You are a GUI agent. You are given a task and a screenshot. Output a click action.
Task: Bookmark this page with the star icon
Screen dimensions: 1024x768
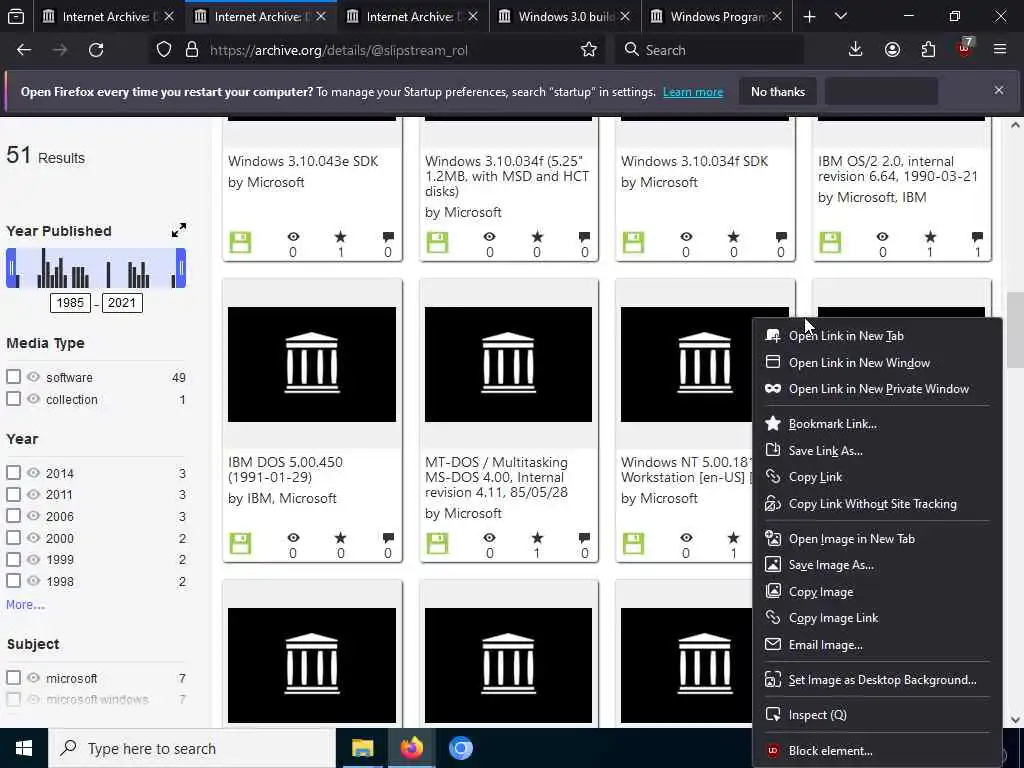tap(588, 50)
